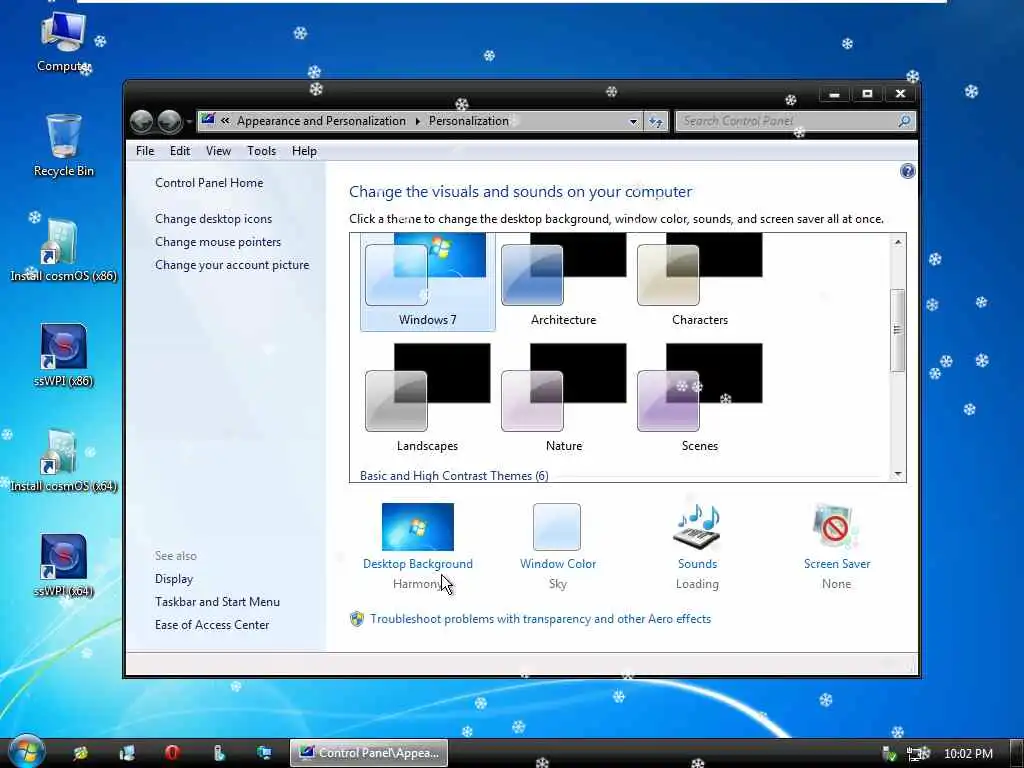Viewport: 1024px width, 768px height.
Task: Select the Nature theme
Action: click(564, 398)
